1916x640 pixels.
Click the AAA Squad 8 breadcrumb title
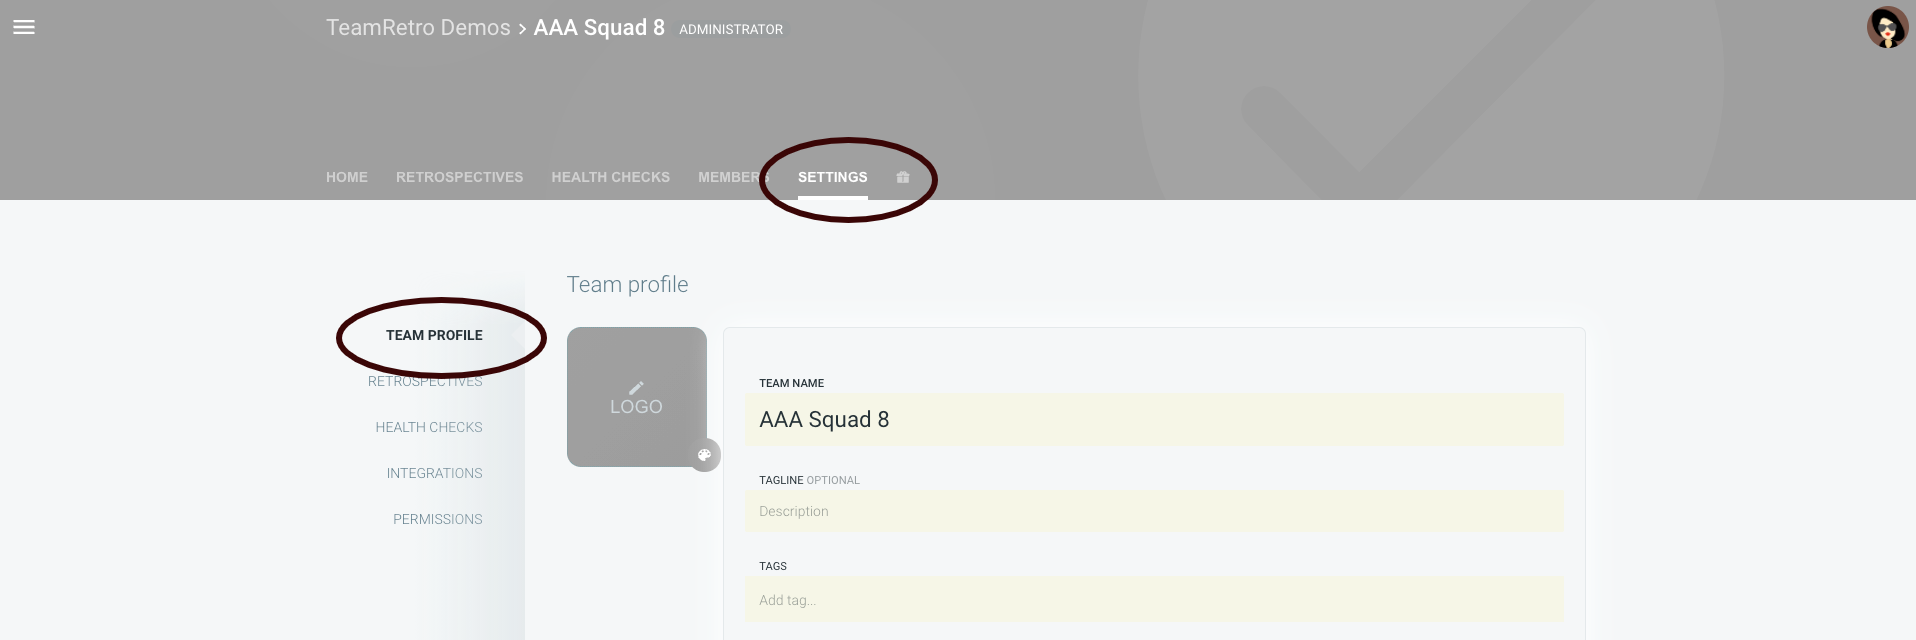click(x=599, y=28)
